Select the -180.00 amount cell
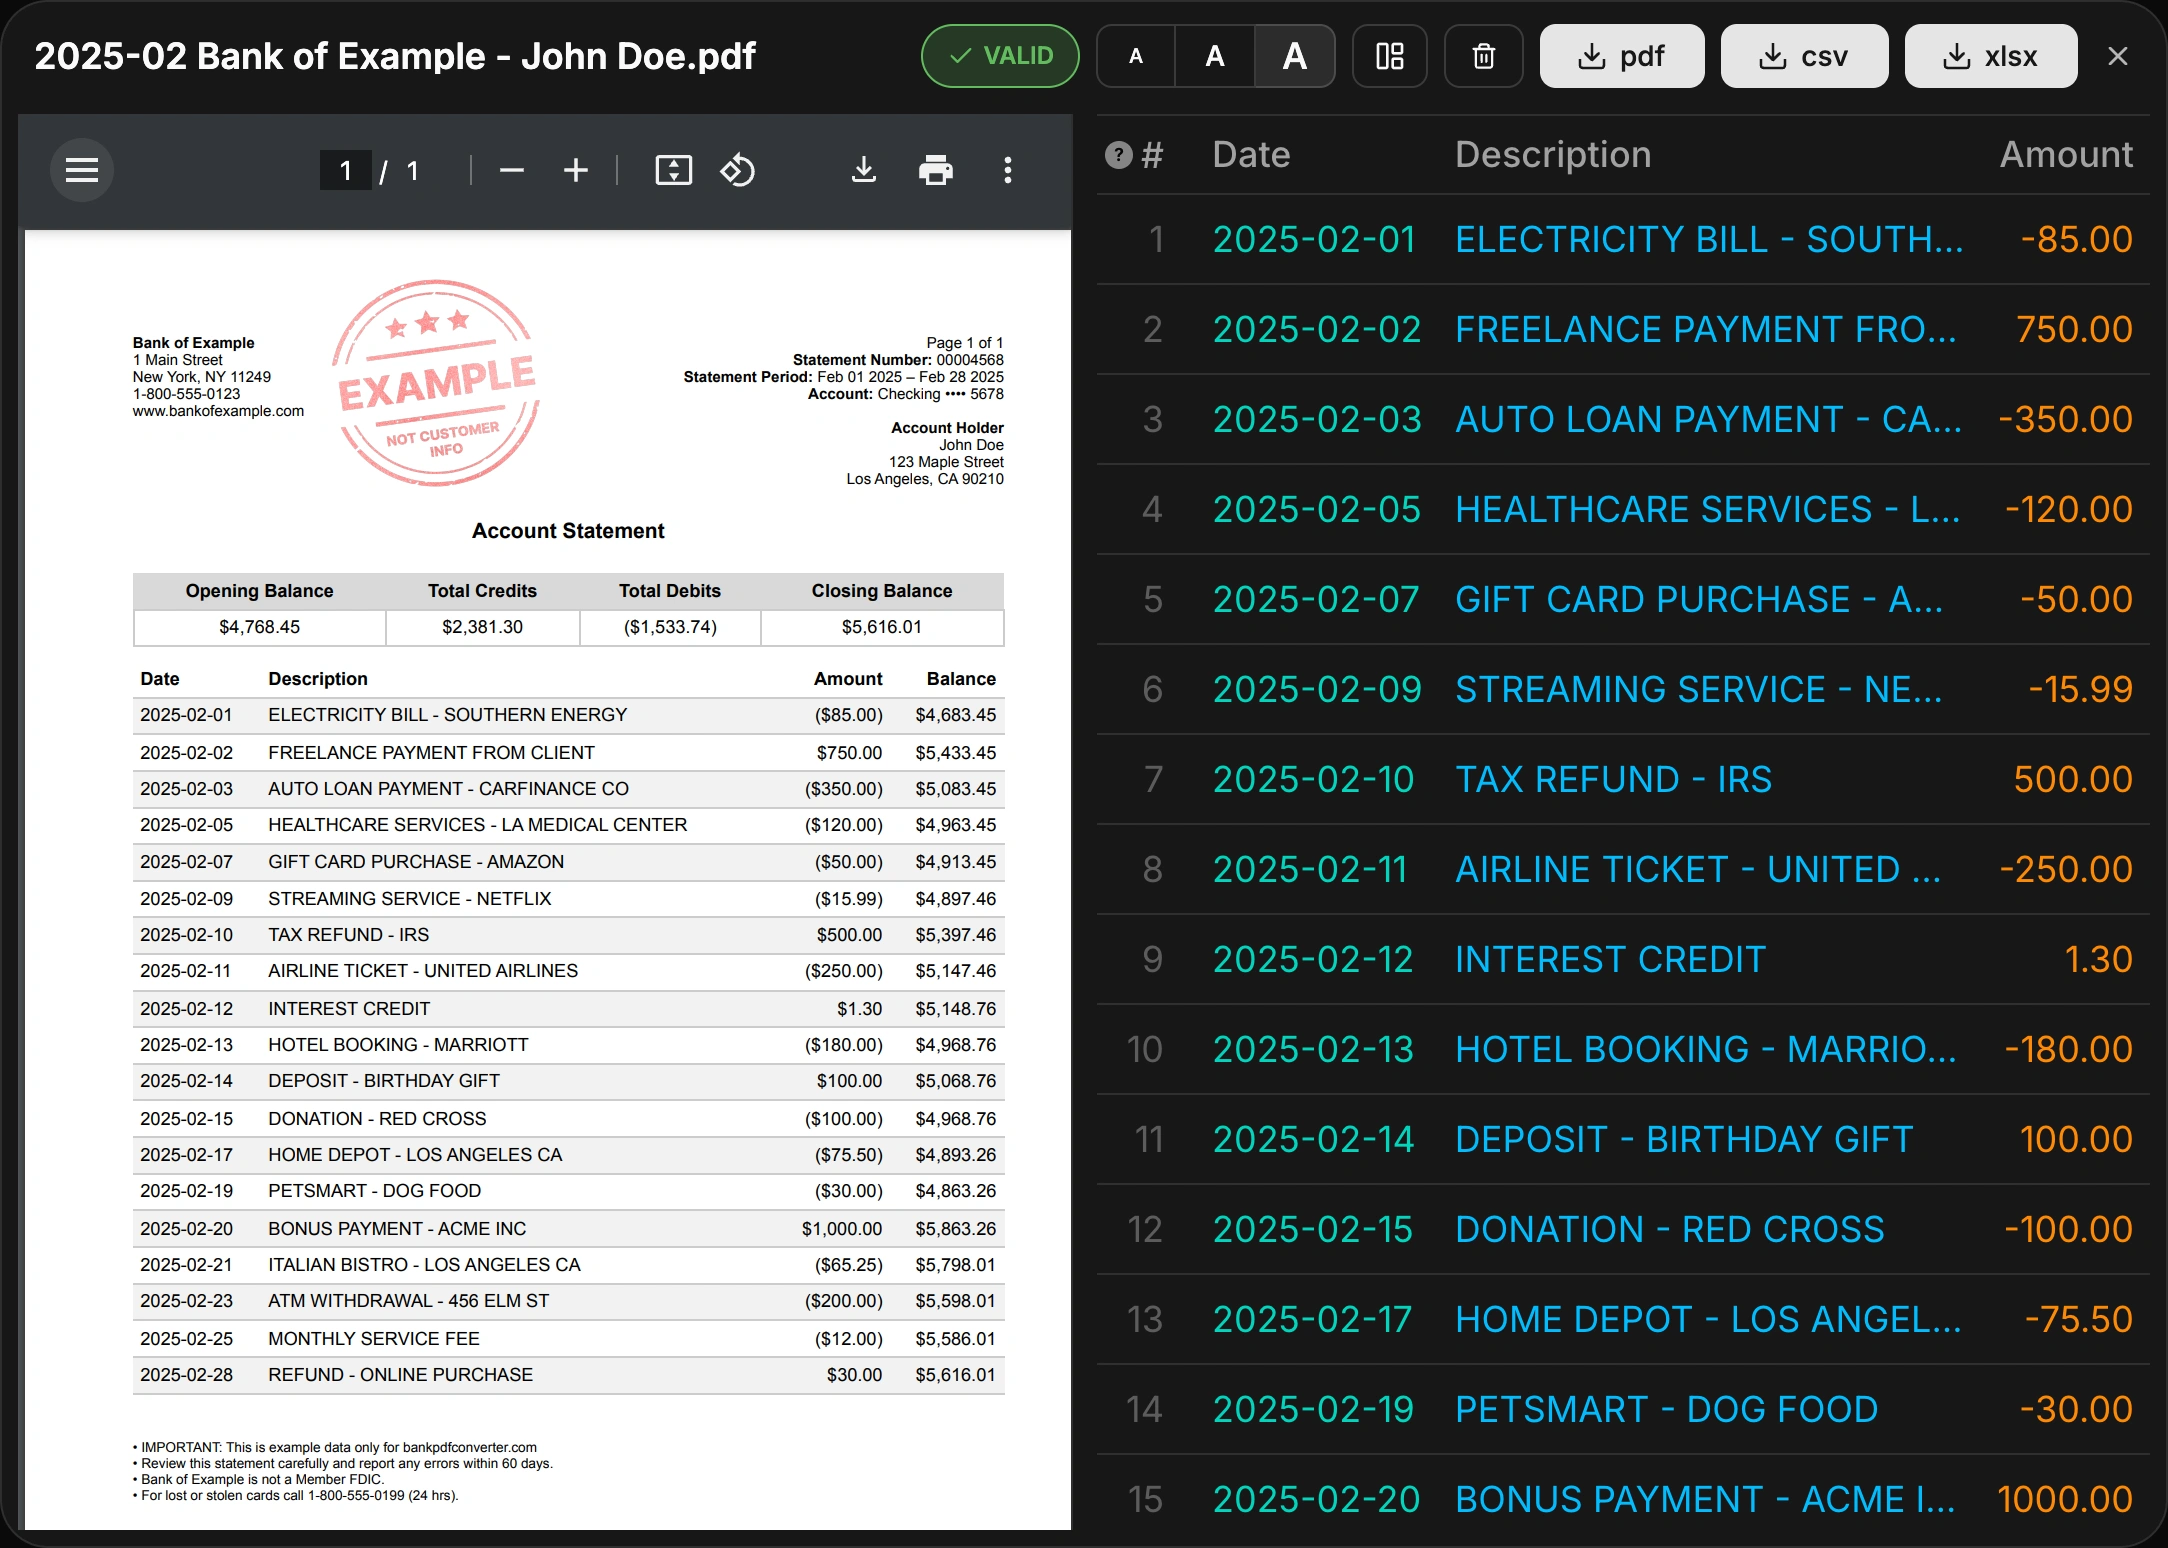The height and width of the screenshot is (1548, 2168). (x=2068, y=1050)
